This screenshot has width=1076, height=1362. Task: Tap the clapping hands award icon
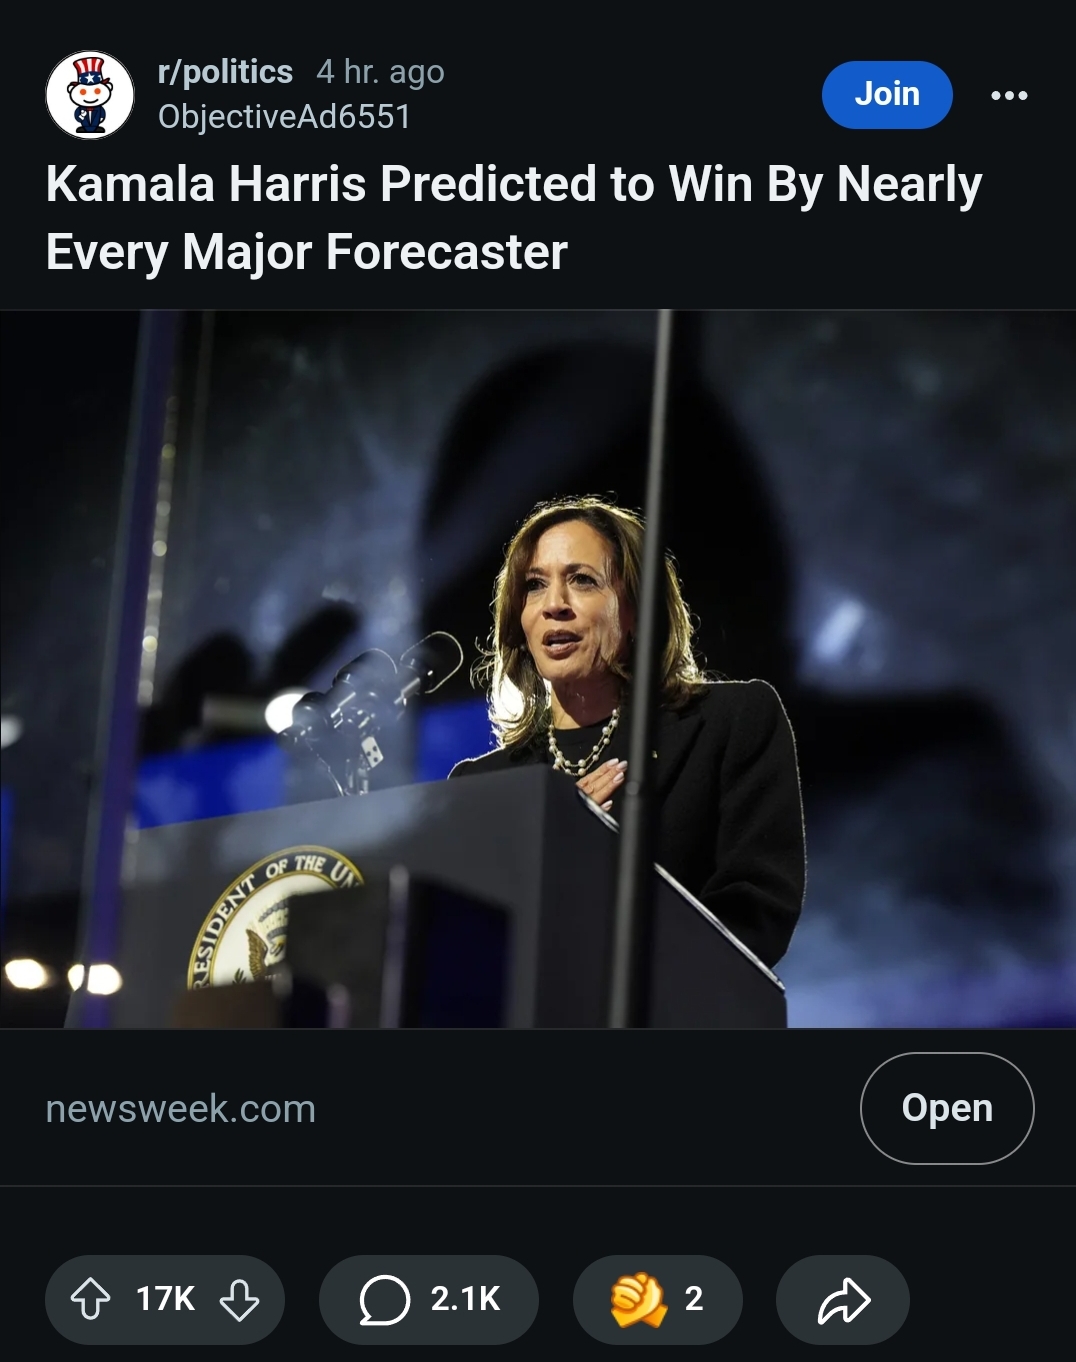[638, 1299]
